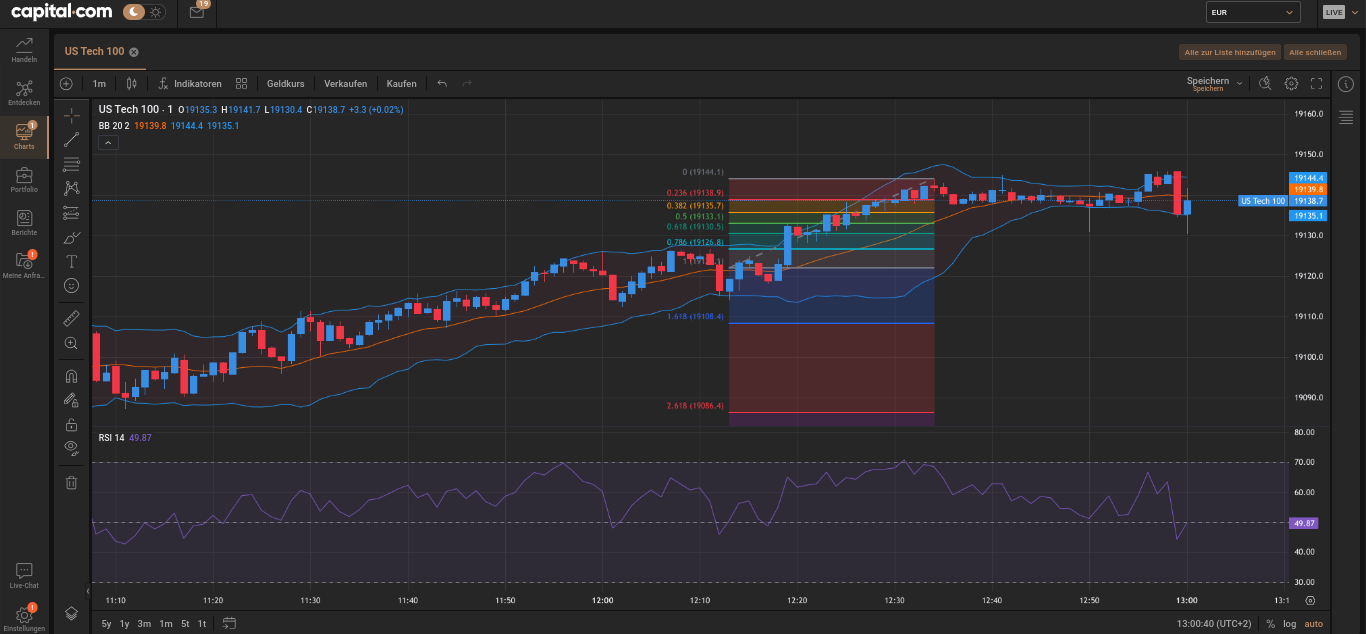Select the trend line drawing tool

(71, 139)
